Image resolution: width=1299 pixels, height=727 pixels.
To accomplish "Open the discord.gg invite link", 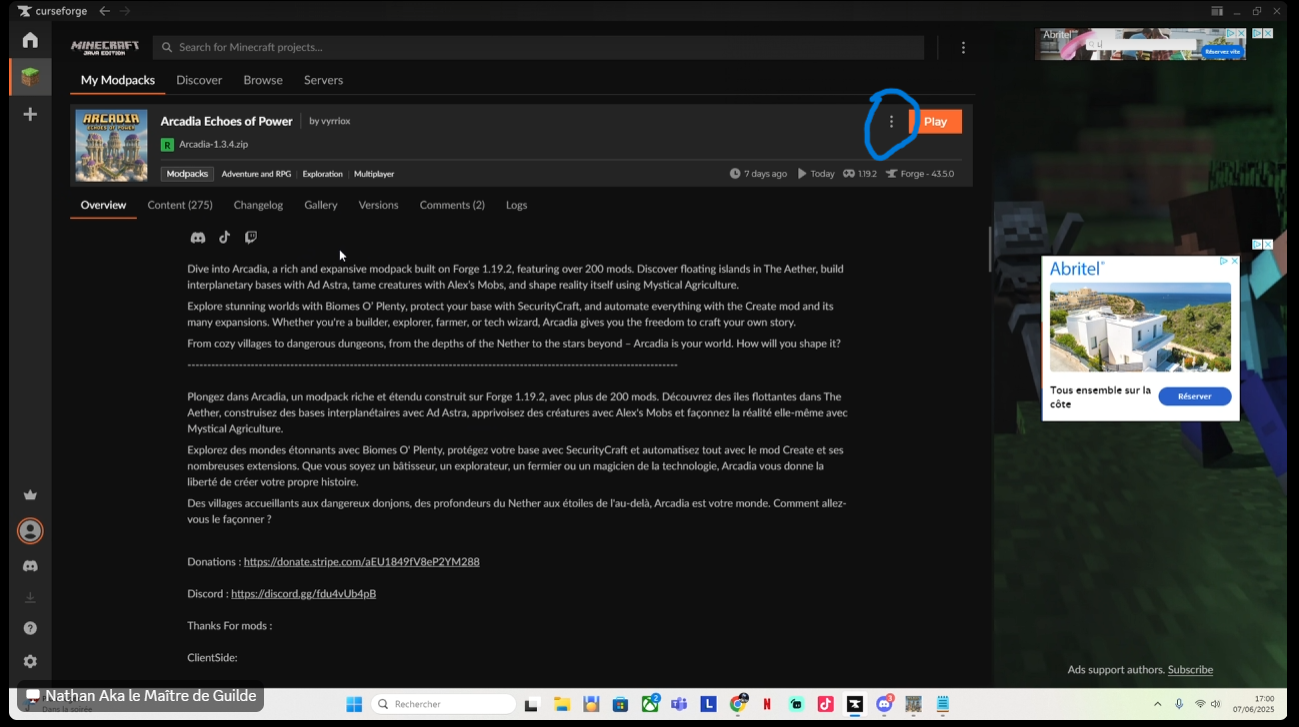I will pos(303,594).
